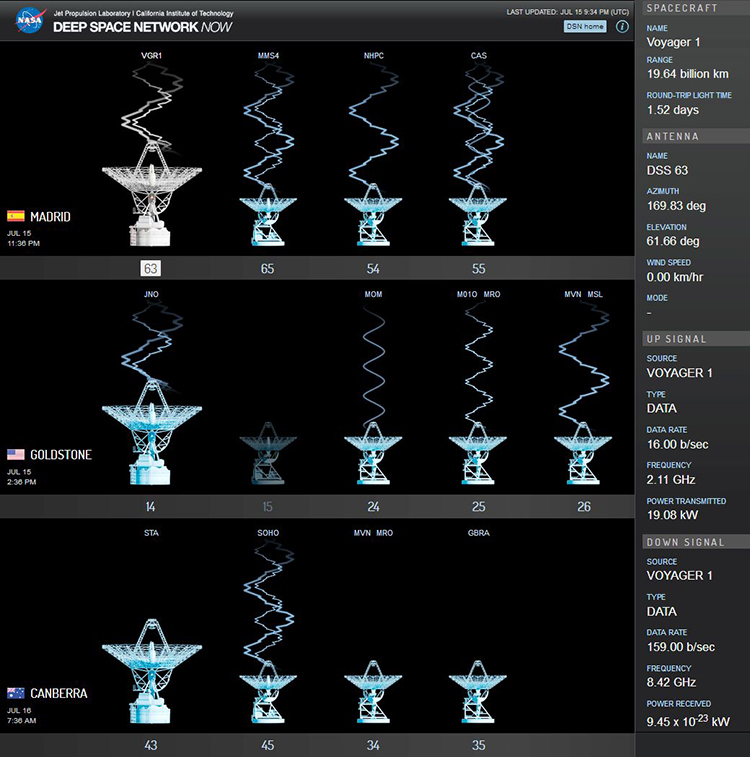
Task: Click the 19.64 billion km range value
Action: pyautogui.click(x=687, y=74)
